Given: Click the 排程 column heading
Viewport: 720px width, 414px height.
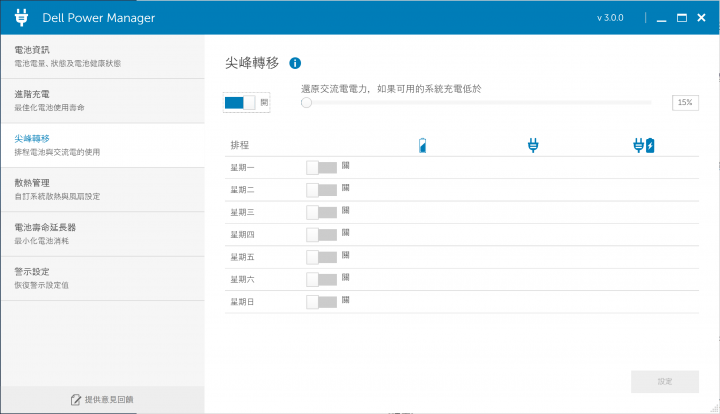Looking at the screenshot, I should (240, 145).
